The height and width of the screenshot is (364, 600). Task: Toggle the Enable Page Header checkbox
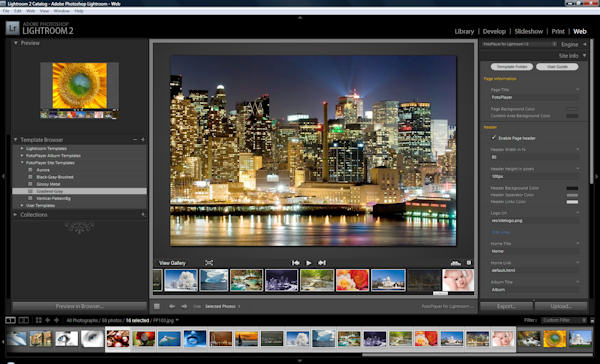tap(494, 138)
